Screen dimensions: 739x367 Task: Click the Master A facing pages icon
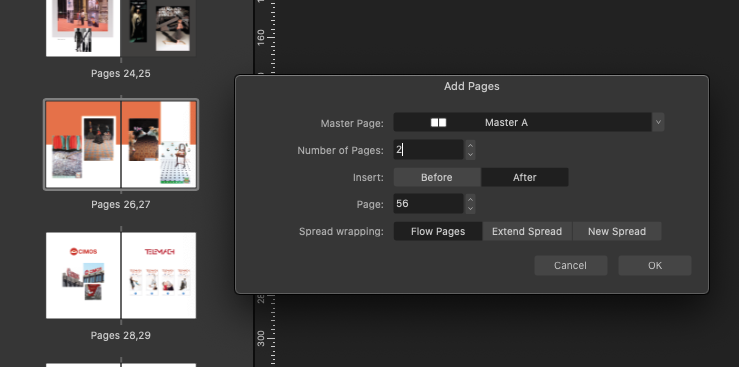coord(438,122)
